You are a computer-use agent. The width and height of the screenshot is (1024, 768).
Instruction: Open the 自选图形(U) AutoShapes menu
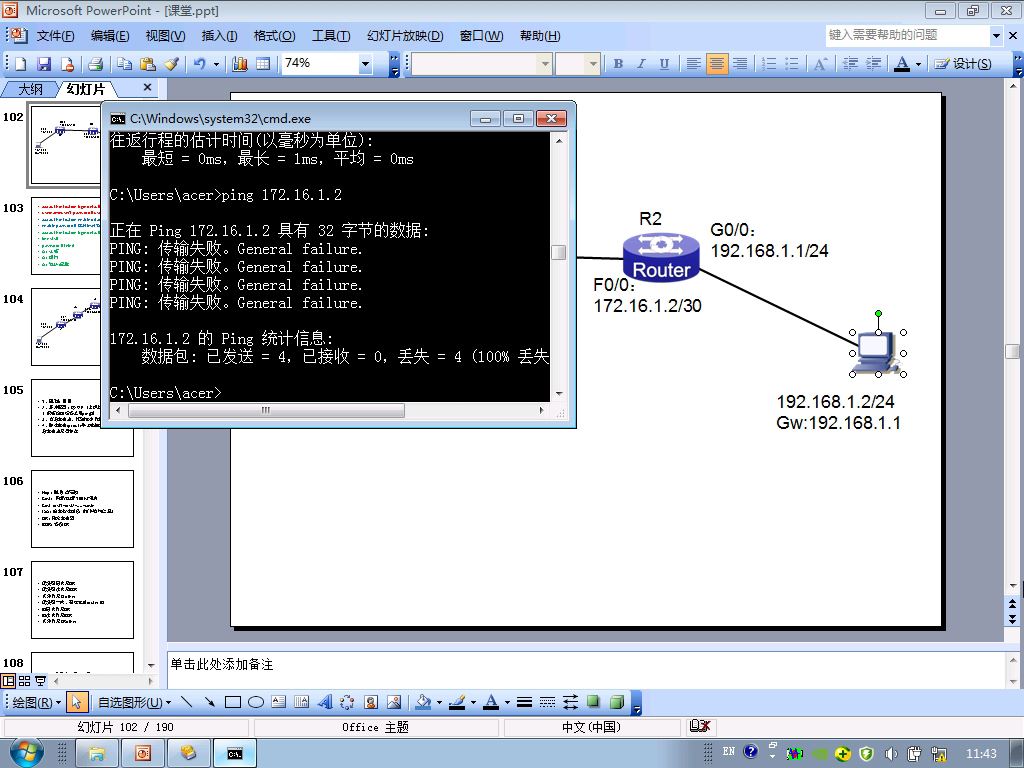[135, 702]
